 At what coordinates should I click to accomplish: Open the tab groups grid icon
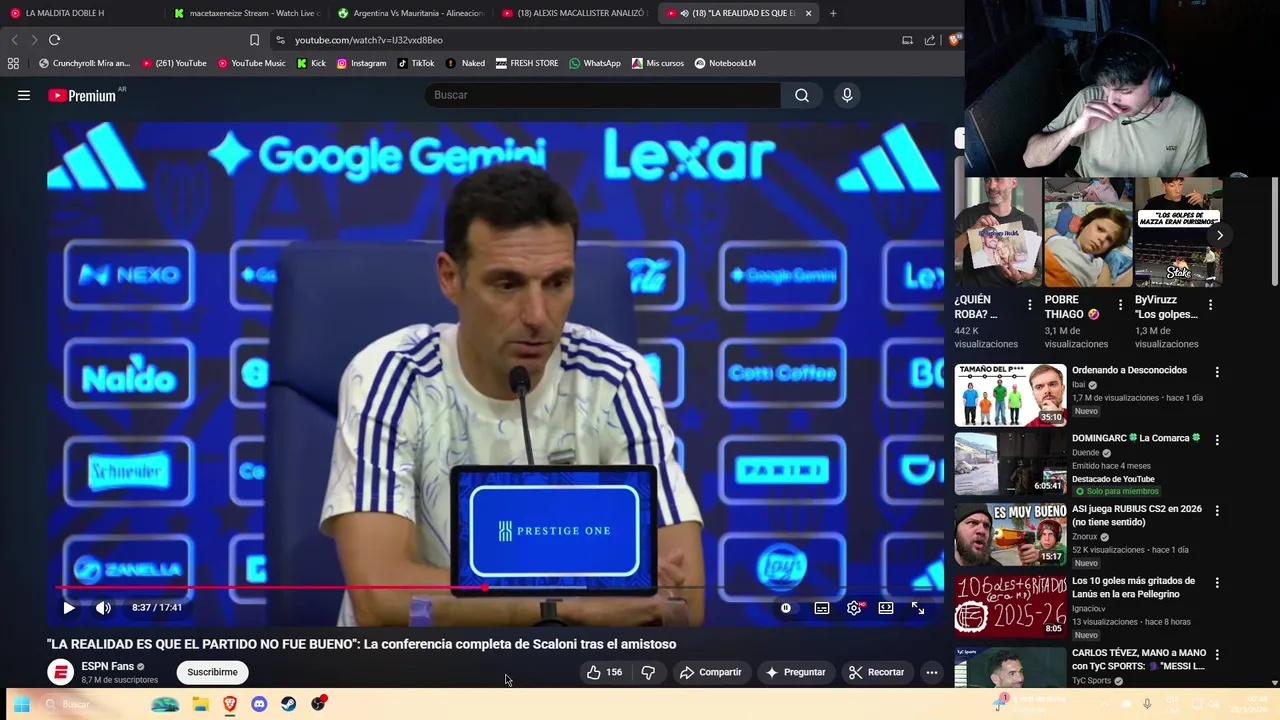tap(13, 63)
